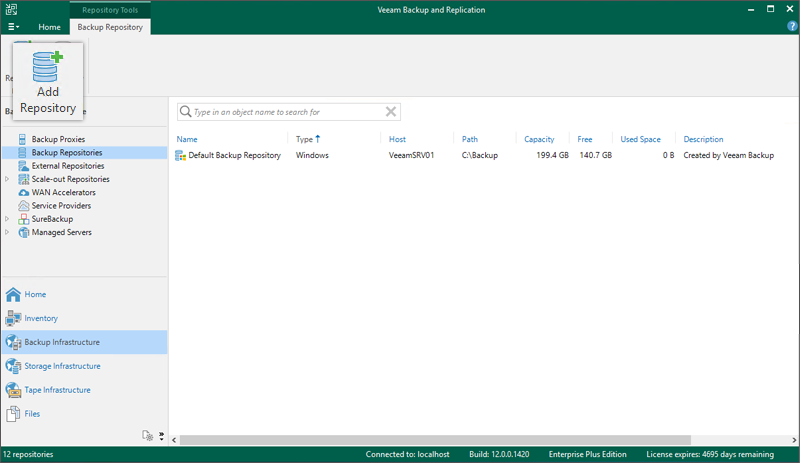Expand the Scale-out Repositories node arrow
The width and height of the screenshot is (800, 463).
(x=7, y=179)
